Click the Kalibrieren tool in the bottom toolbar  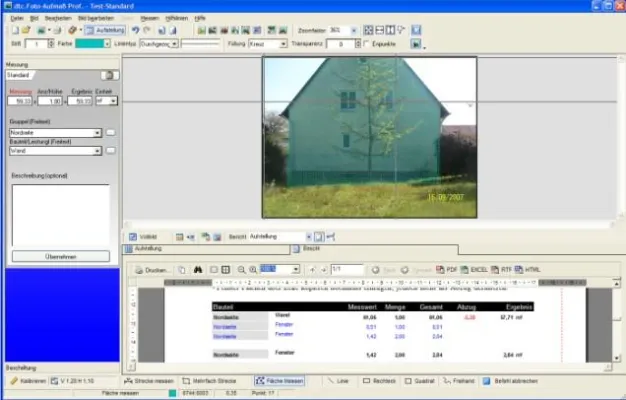click(x=28, y=381)
